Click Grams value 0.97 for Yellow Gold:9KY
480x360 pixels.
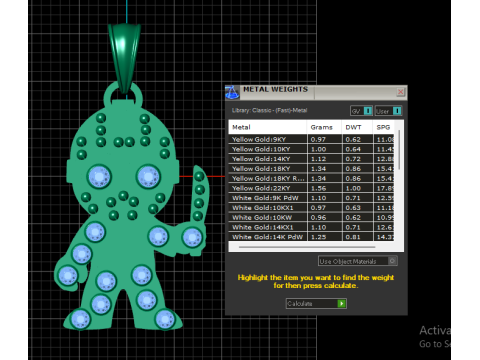tap(318, 139)
